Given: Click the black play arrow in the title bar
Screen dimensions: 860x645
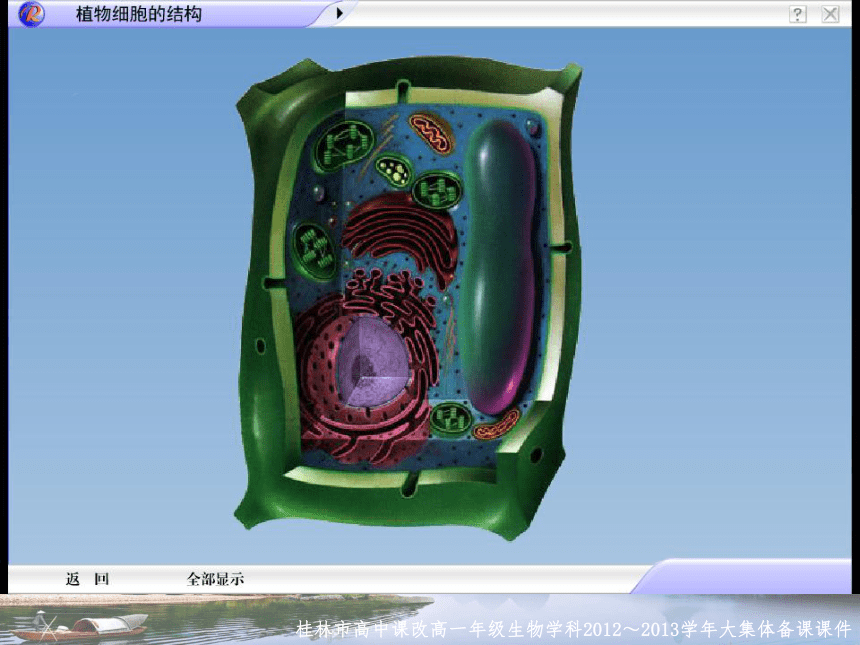Looking at the screenshot, I should [340, 13].
